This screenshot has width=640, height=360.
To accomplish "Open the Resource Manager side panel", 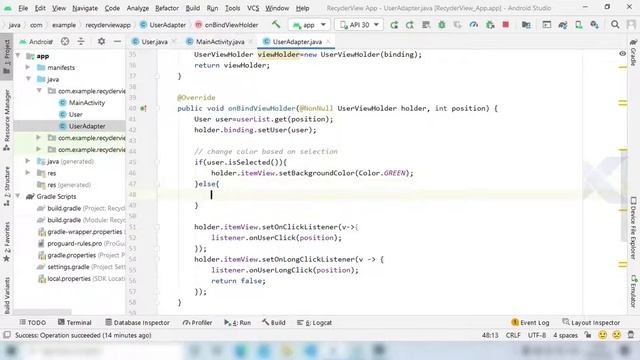I will click(x=7, y=121).
